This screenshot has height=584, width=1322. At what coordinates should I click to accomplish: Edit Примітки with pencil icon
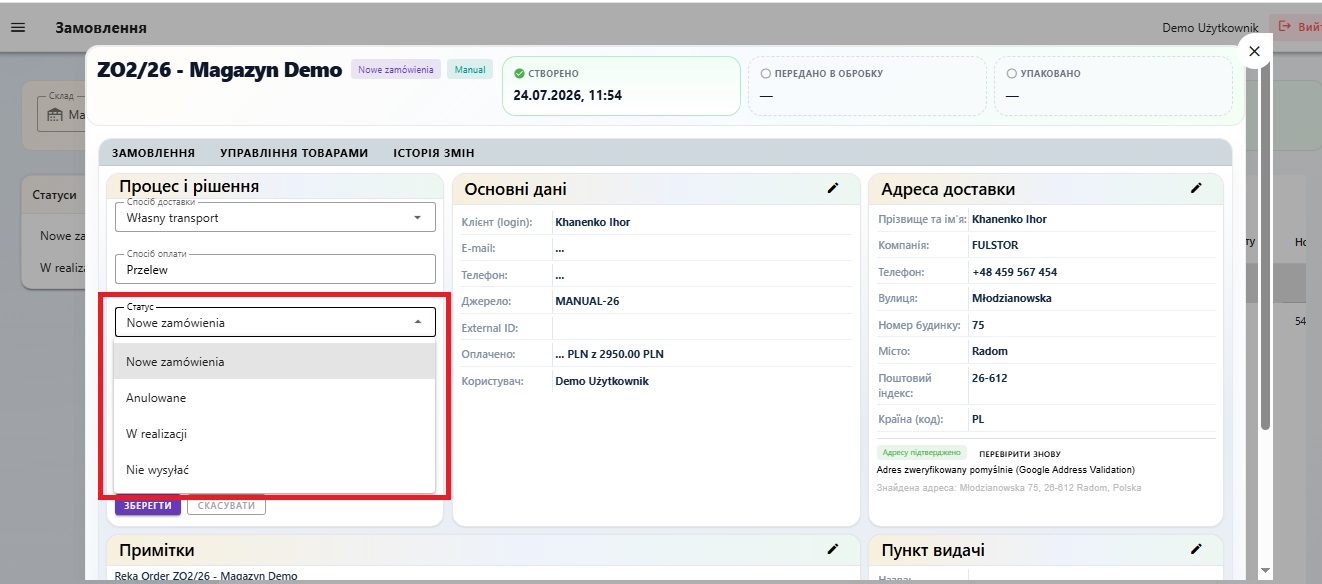click(833, 549)
